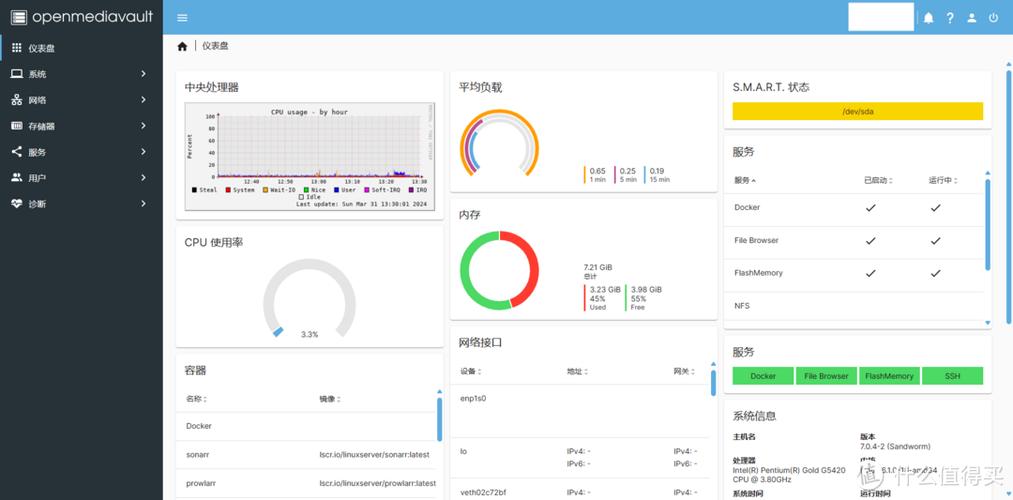Sort services table by 已启动 column
1013x500 pixels.
click(x=878, y=180)
